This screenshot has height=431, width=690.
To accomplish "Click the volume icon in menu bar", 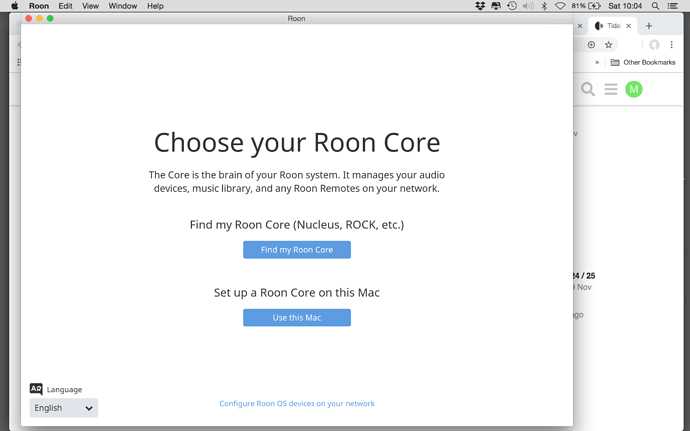I will (x=528, y=6).
